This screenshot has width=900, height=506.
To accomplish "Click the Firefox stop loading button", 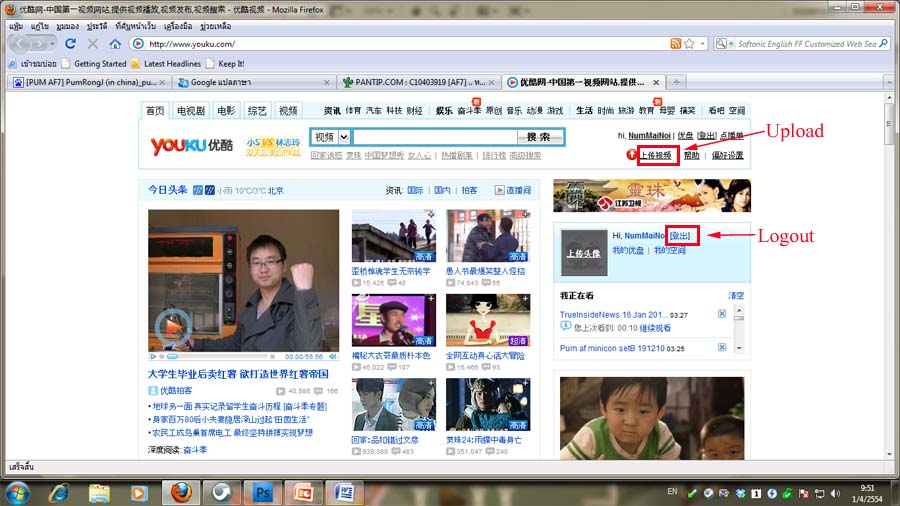I will pyautogui.click(x=92, y=44).
